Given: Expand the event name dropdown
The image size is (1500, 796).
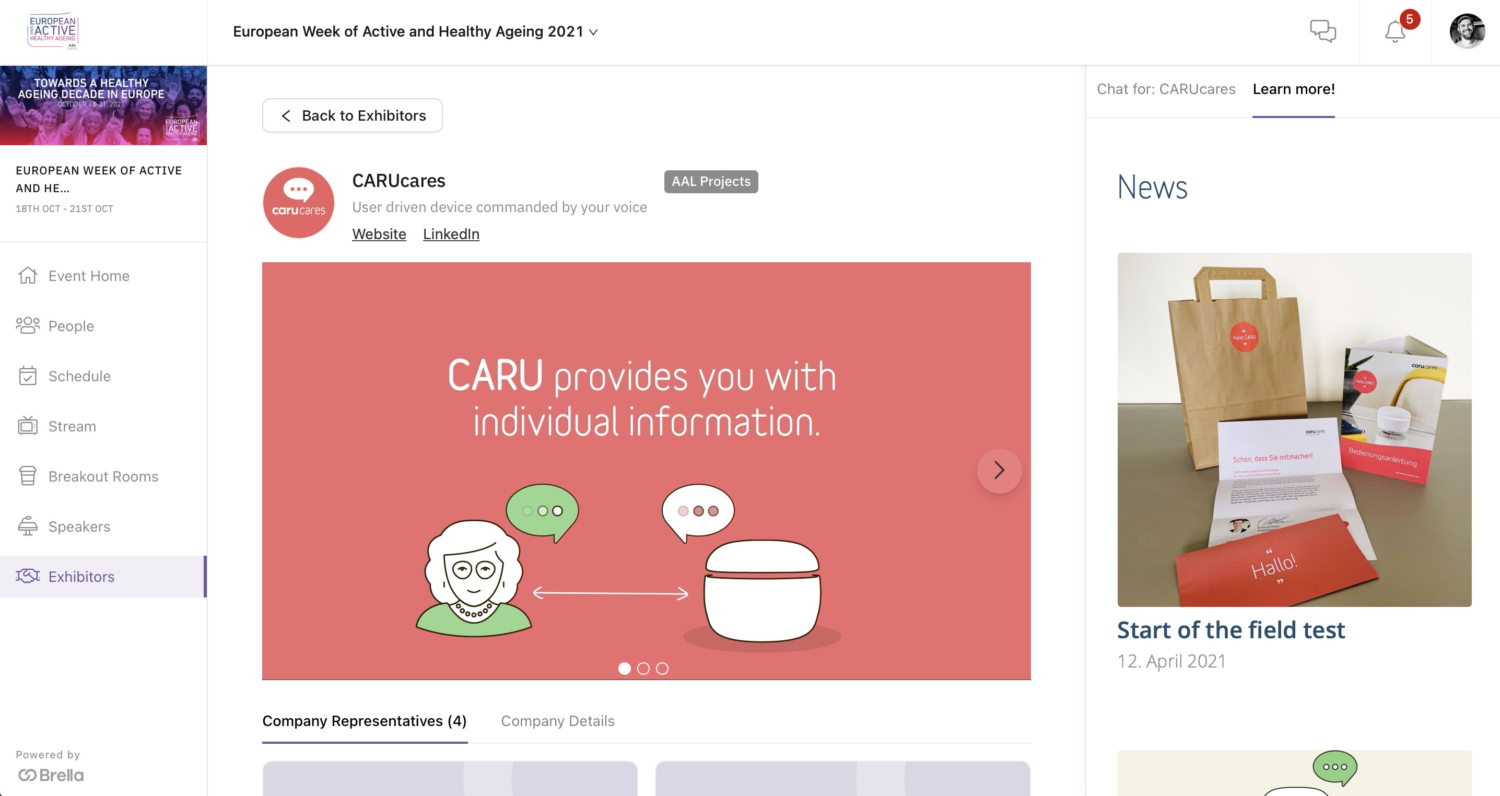Looking at the screenshot, I should coord(593,31).
